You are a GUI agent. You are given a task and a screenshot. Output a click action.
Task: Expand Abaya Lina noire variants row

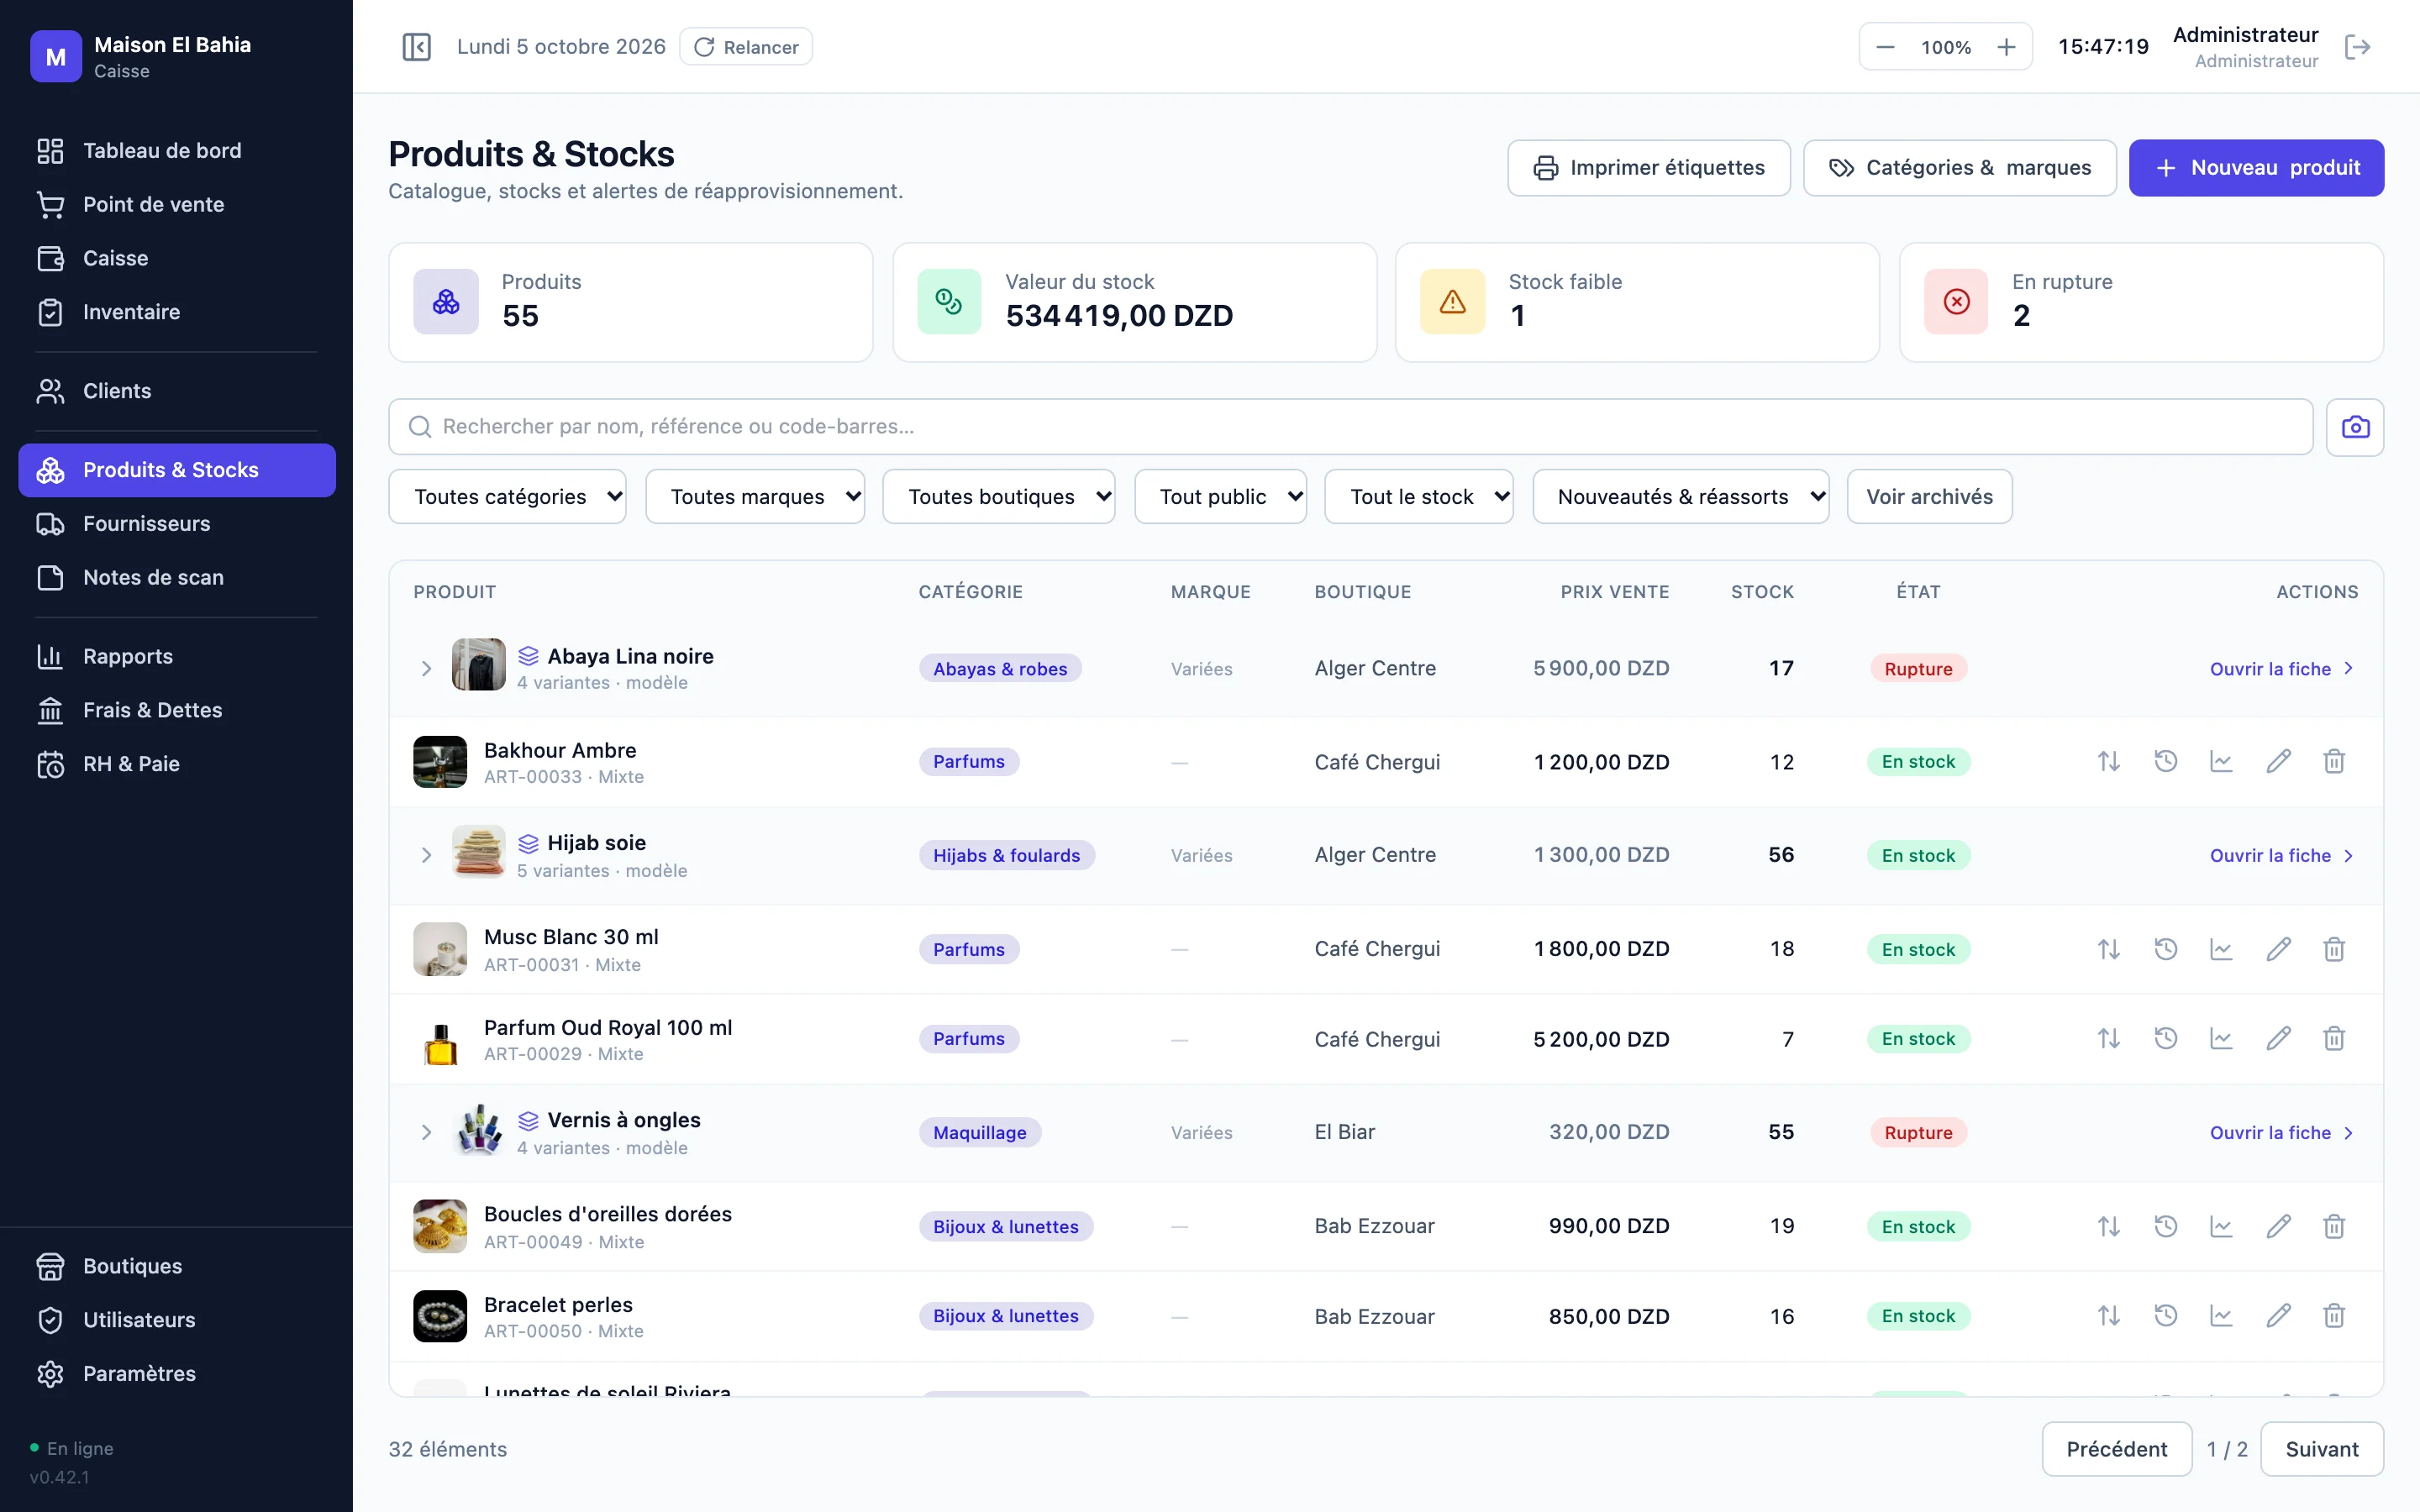(x=426, y=669)
